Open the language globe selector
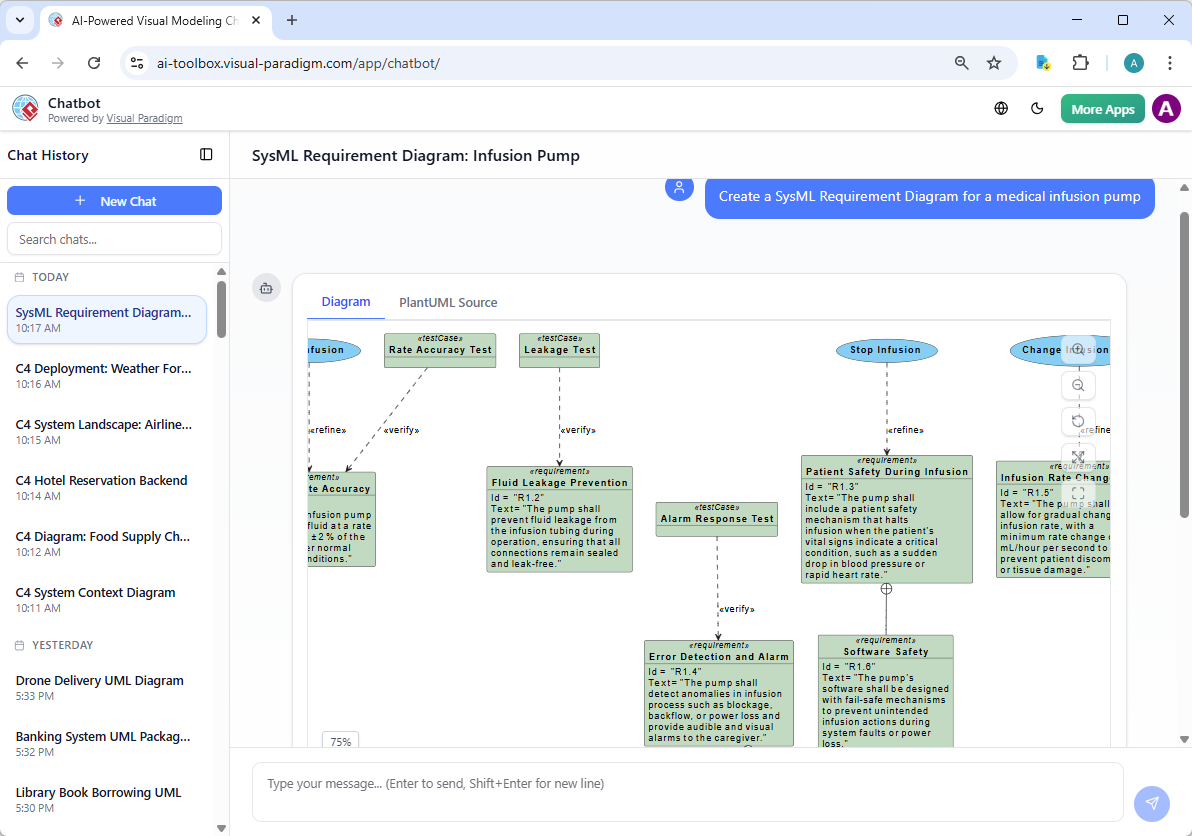1192x836 pixels. [1001, 108]
